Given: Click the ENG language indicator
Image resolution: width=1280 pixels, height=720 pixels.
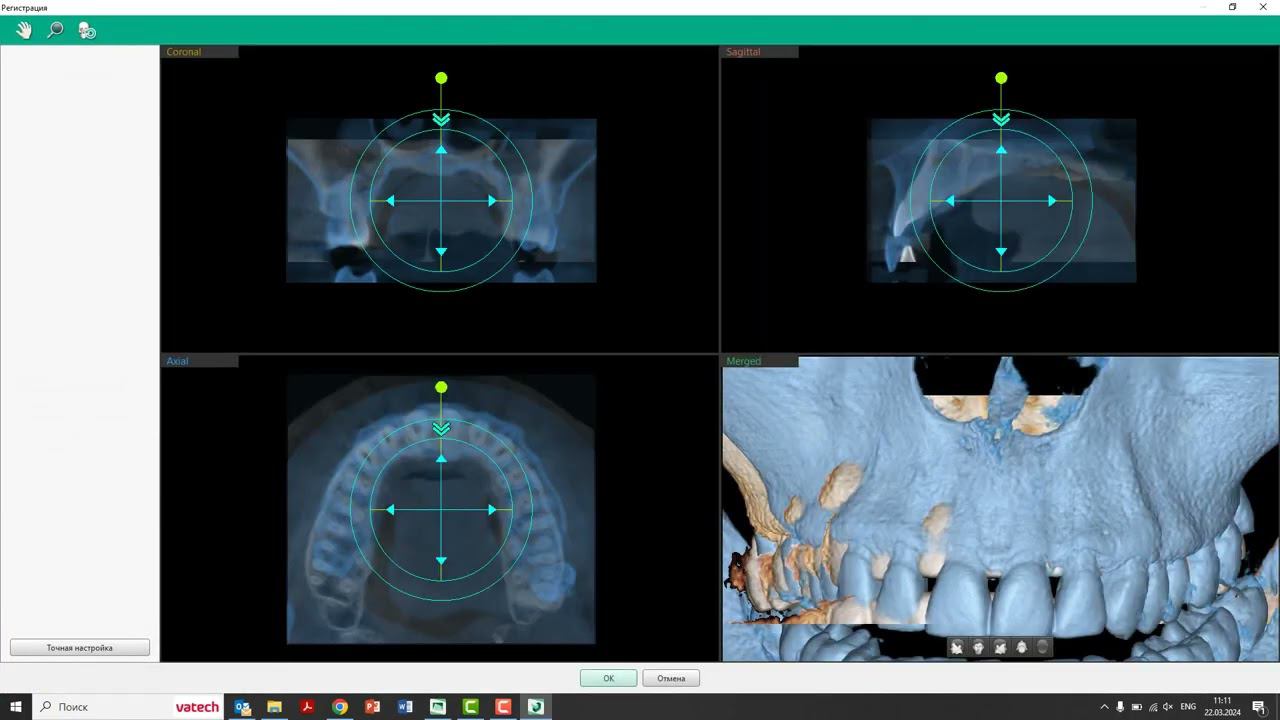Looking at the screenshot, I should coord(1188,707).
